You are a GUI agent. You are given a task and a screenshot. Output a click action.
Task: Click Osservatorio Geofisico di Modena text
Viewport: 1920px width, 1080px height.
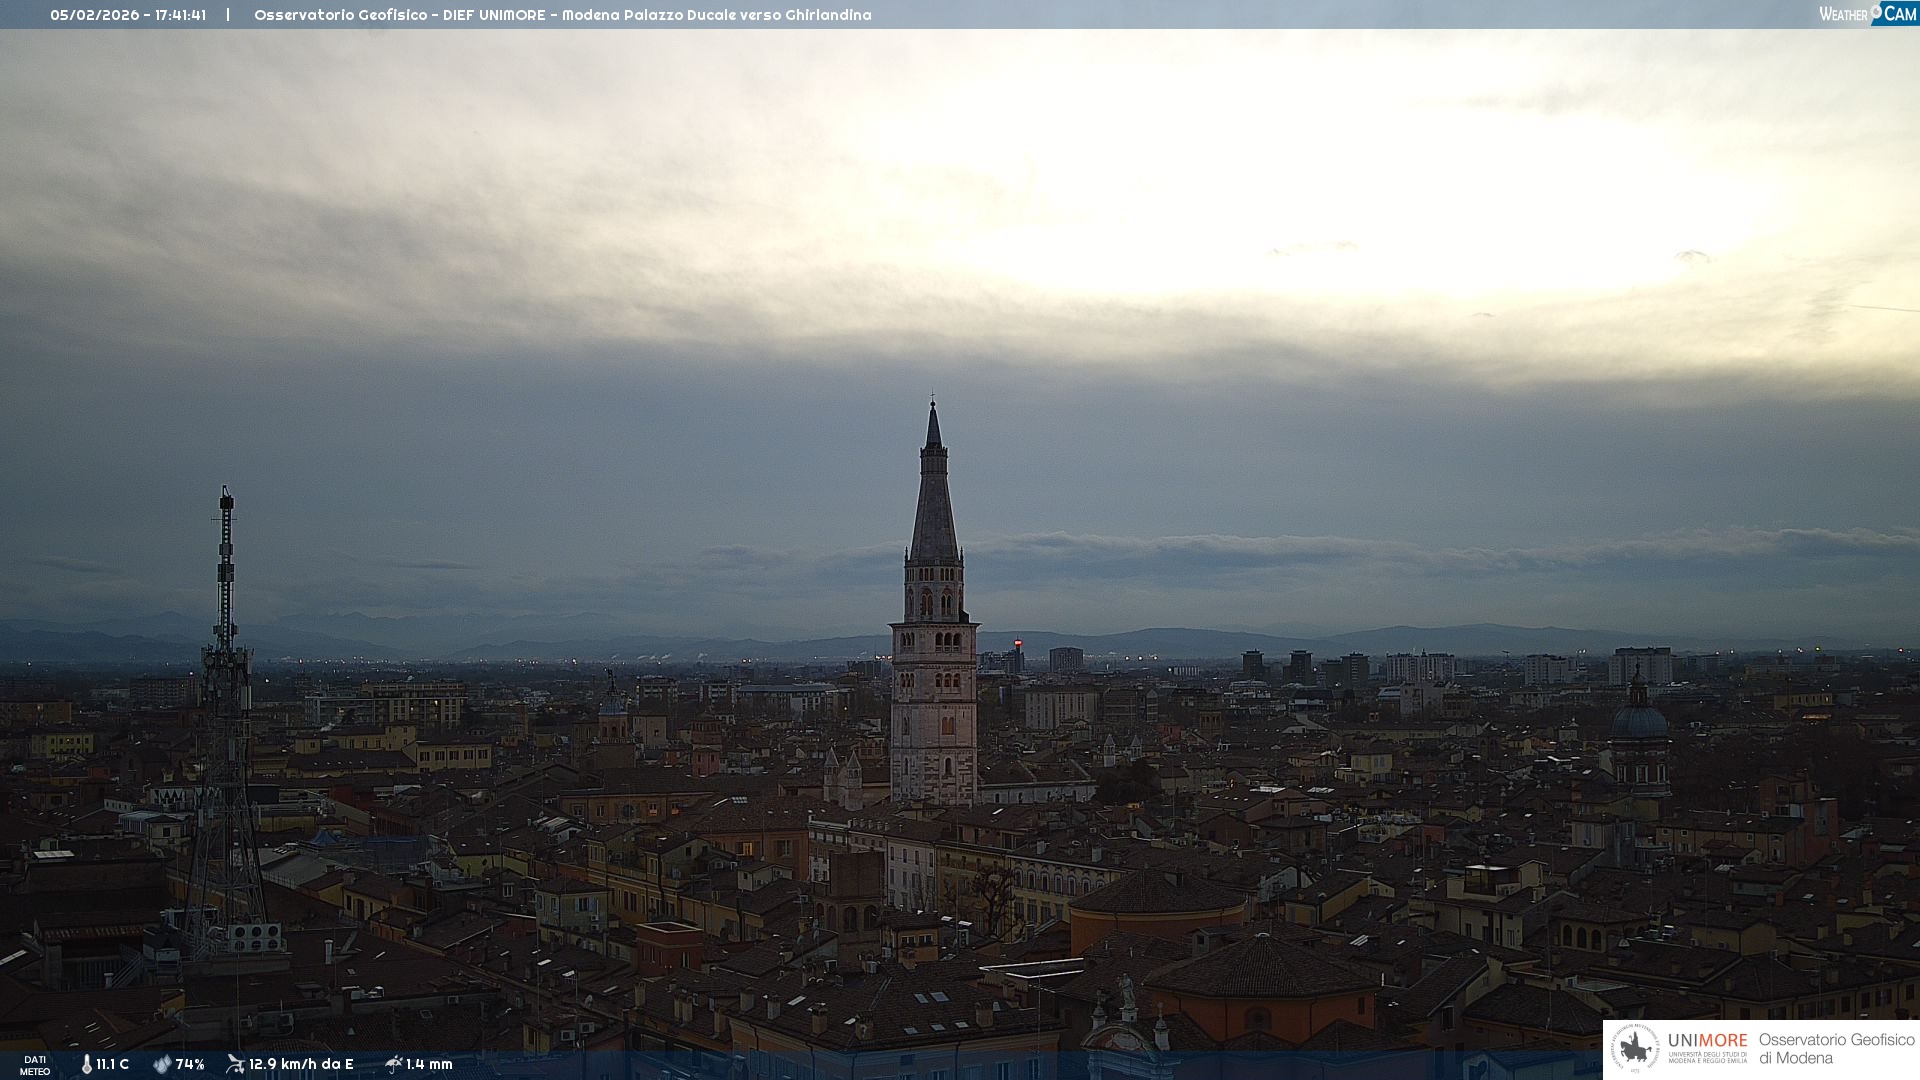tap(1836, 1049)
